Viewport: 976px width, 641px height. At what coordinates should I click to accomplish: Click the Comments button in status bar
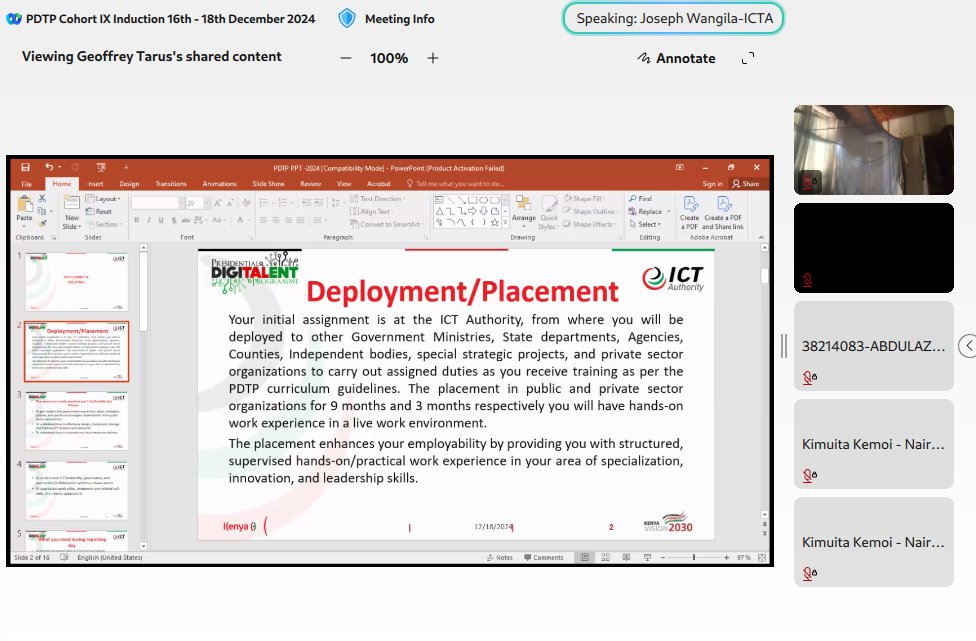tap(543, 558)
